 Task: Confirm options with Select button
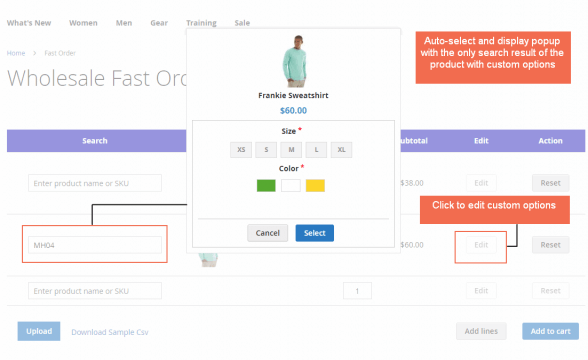click(315, 233)
